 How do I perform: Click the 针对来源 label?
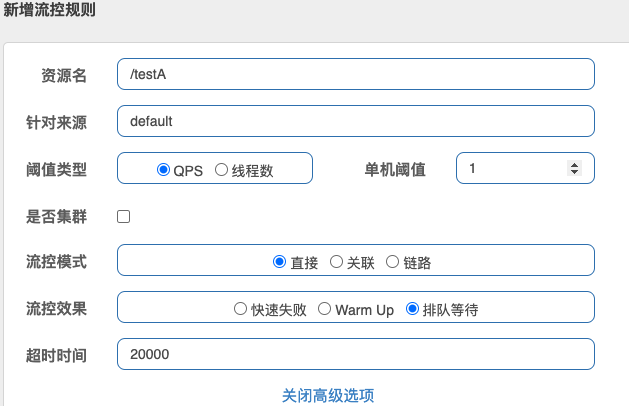(57, 122)
